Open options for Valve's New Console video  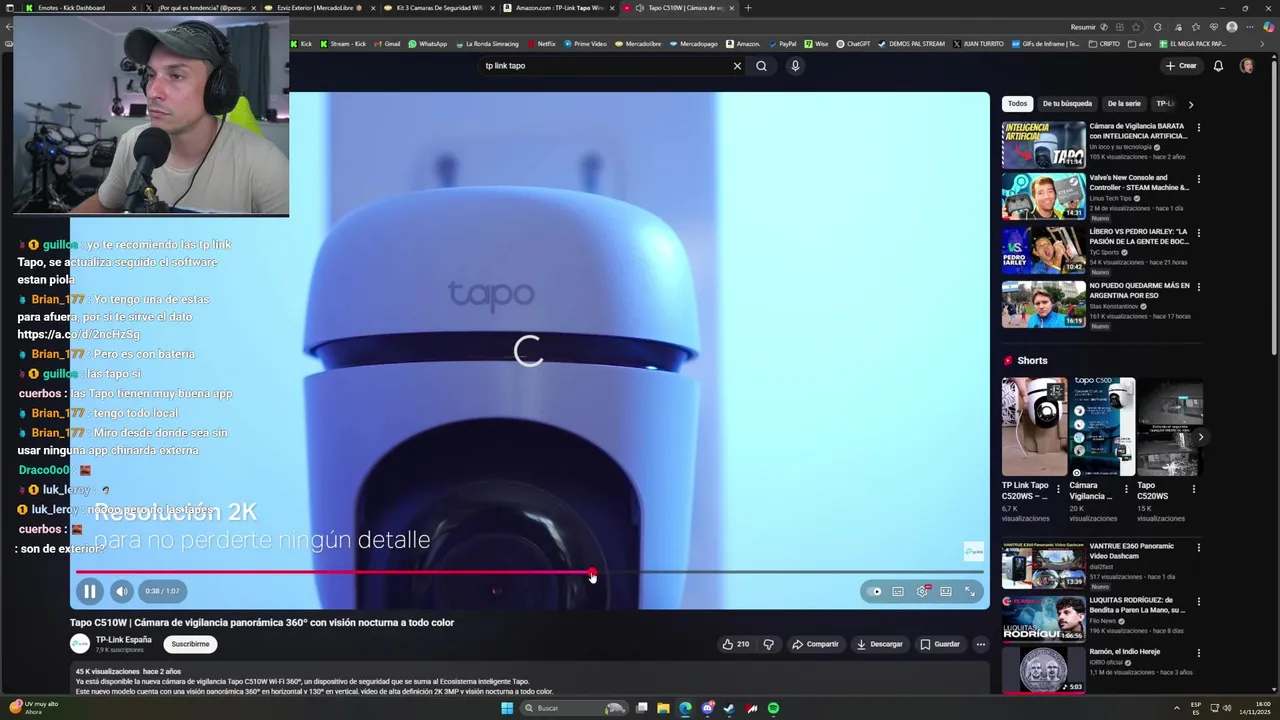pyautogui.click(x=1198, y=180)
